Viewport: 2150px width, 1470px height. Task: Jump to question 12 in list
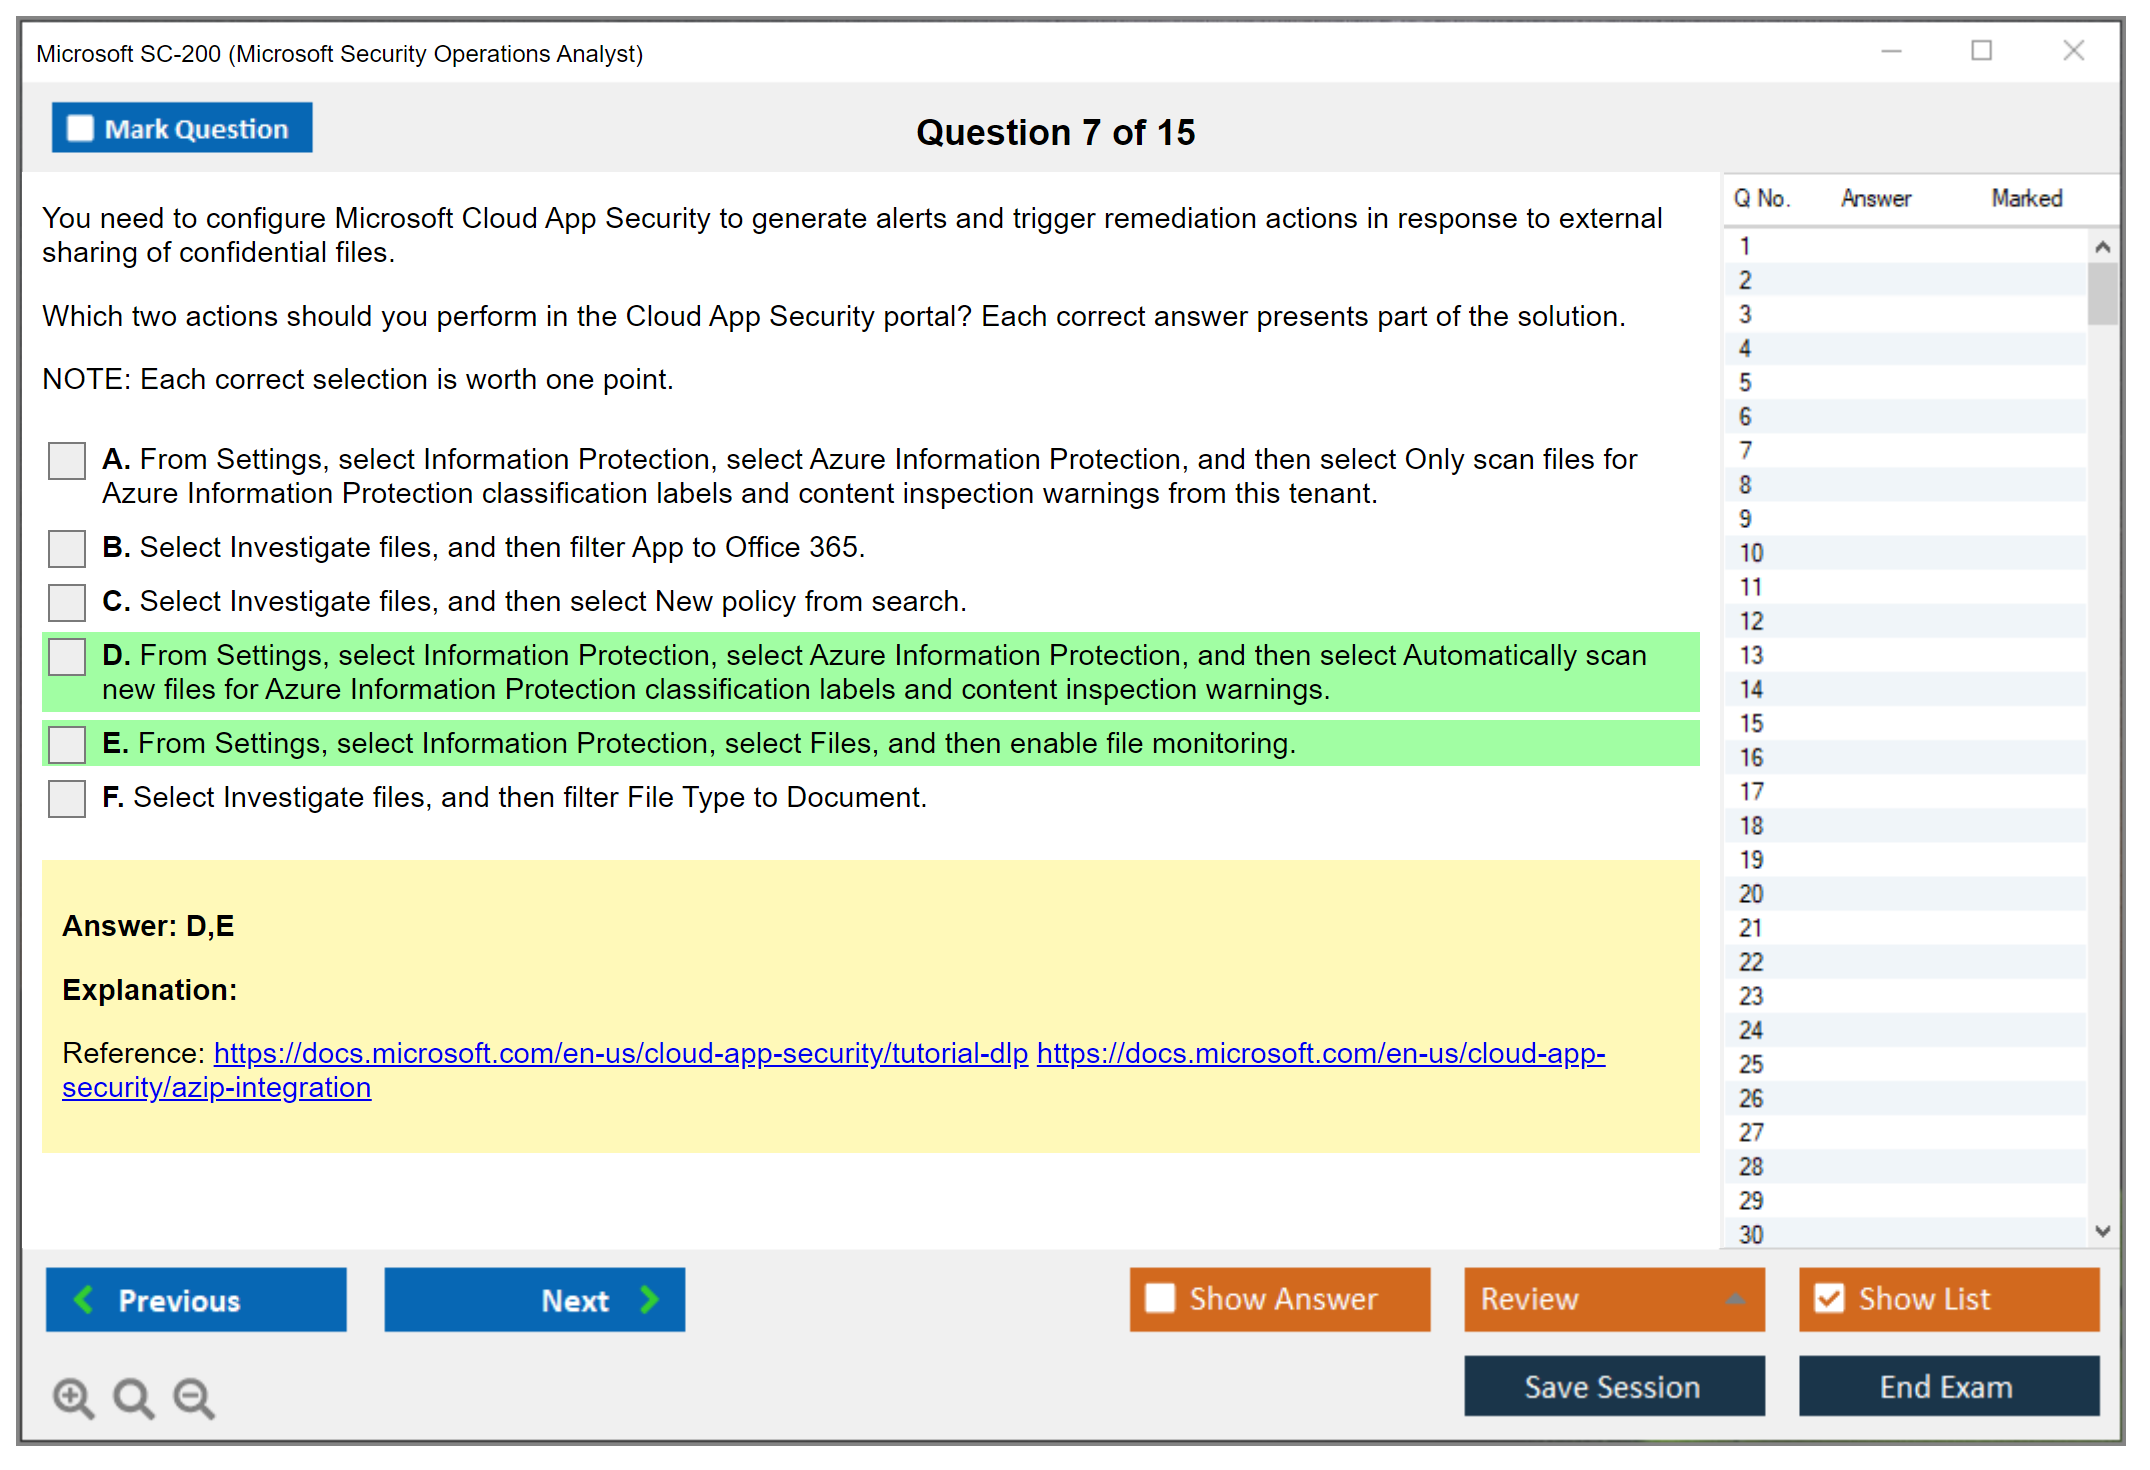click(x=1751, y=621)
